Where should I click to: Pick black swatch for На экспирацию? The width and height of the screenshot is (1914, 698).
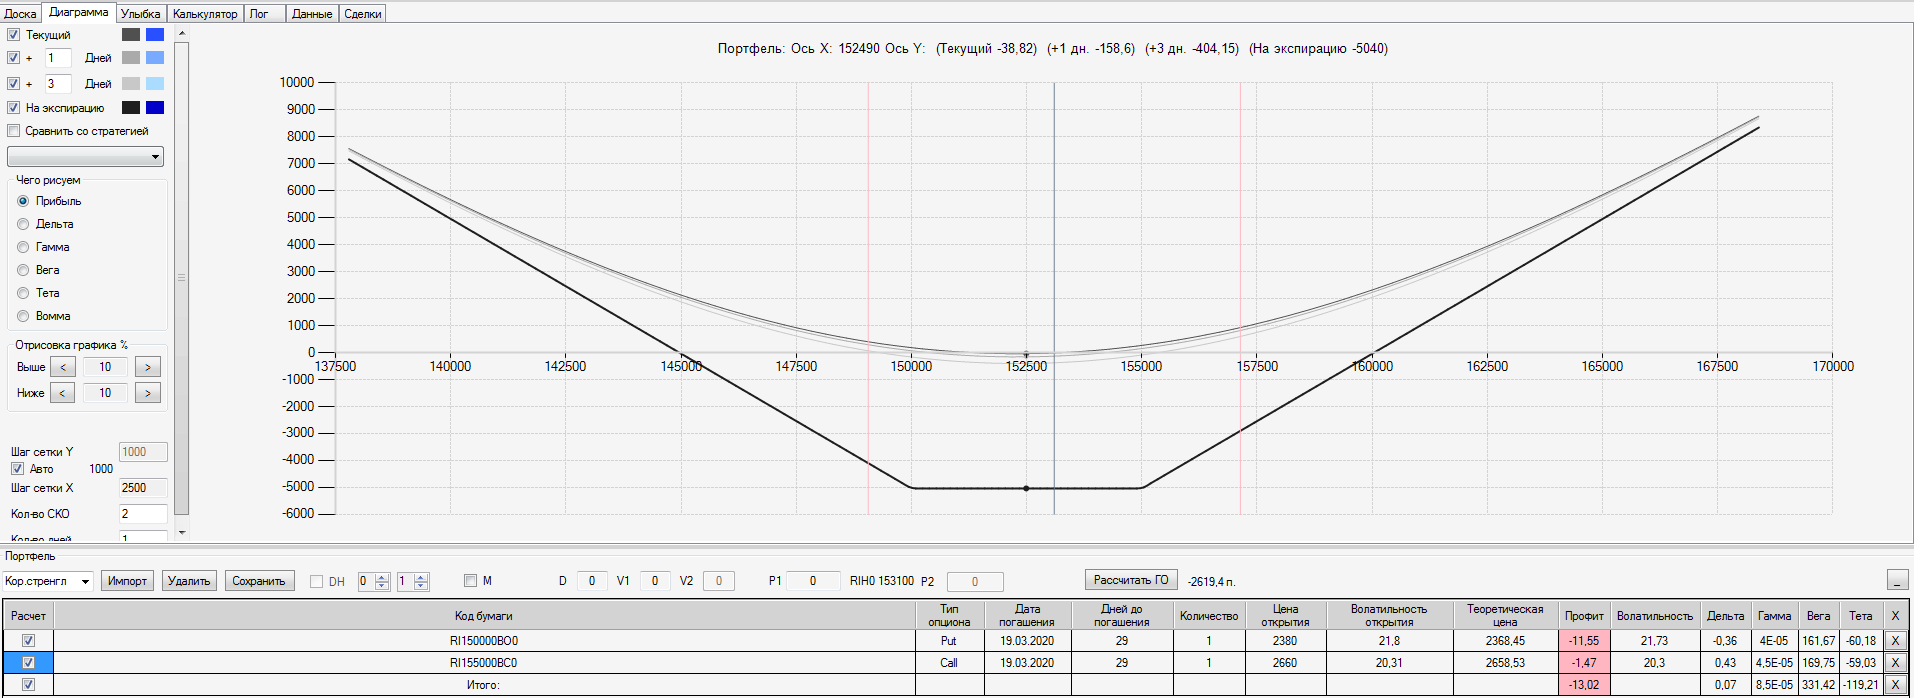click(131, 108)
